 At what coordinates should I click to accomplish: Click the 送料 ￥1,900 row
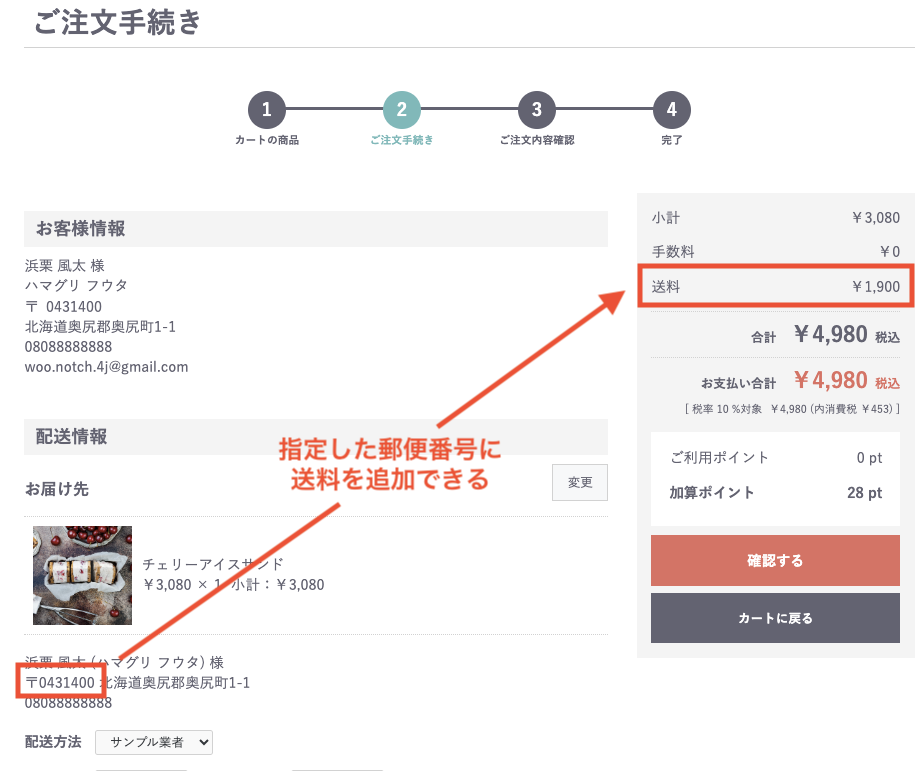776,286
